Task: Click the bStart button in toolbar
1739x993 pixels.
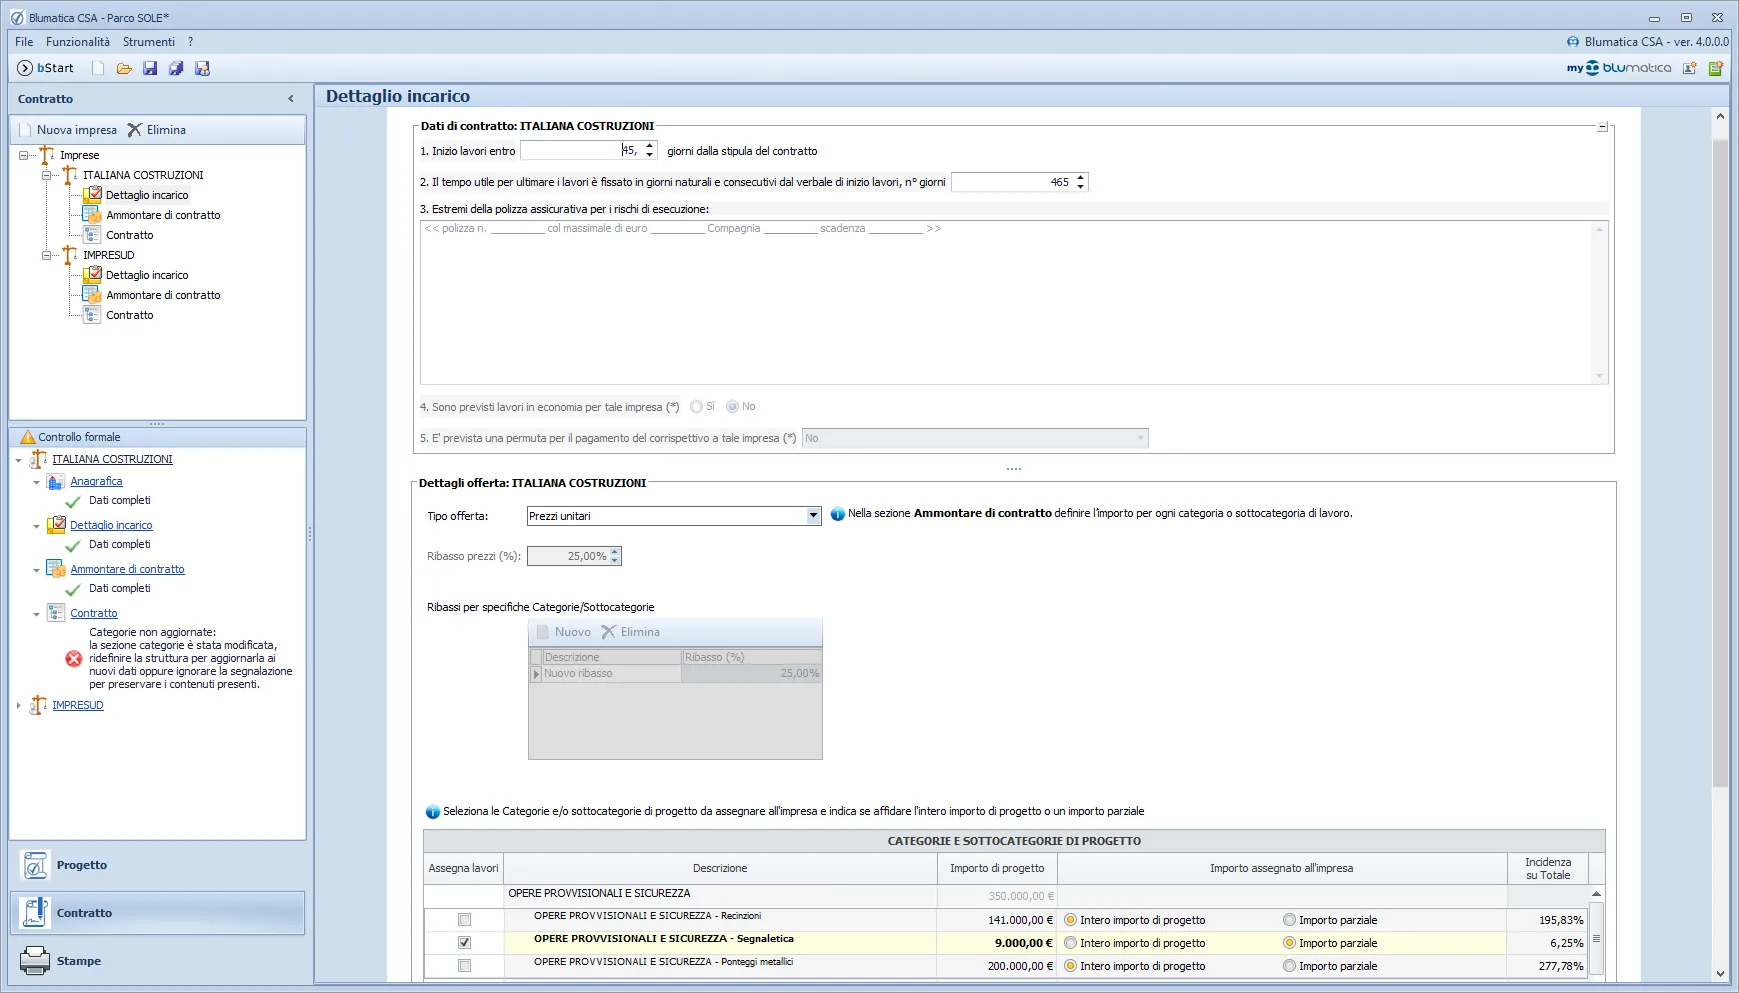Action: click(46, 68)
